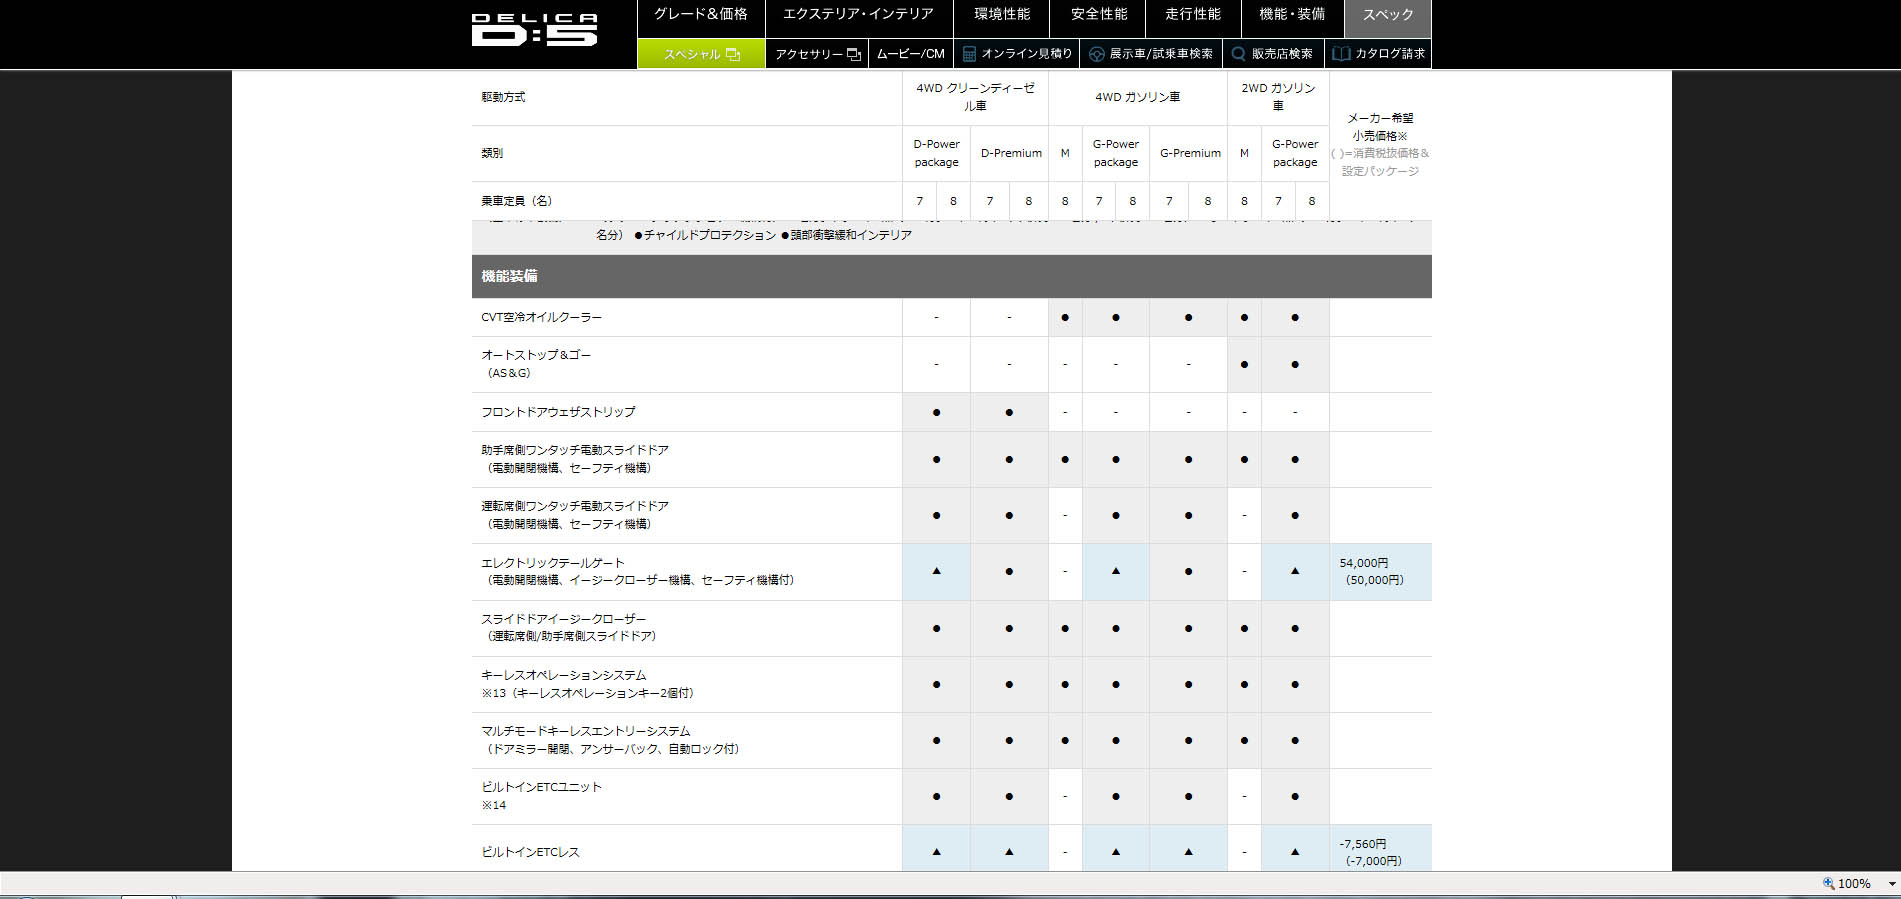Click the new-window icon beside アクセサリー

pyautogui.click(x=854, y=54)
